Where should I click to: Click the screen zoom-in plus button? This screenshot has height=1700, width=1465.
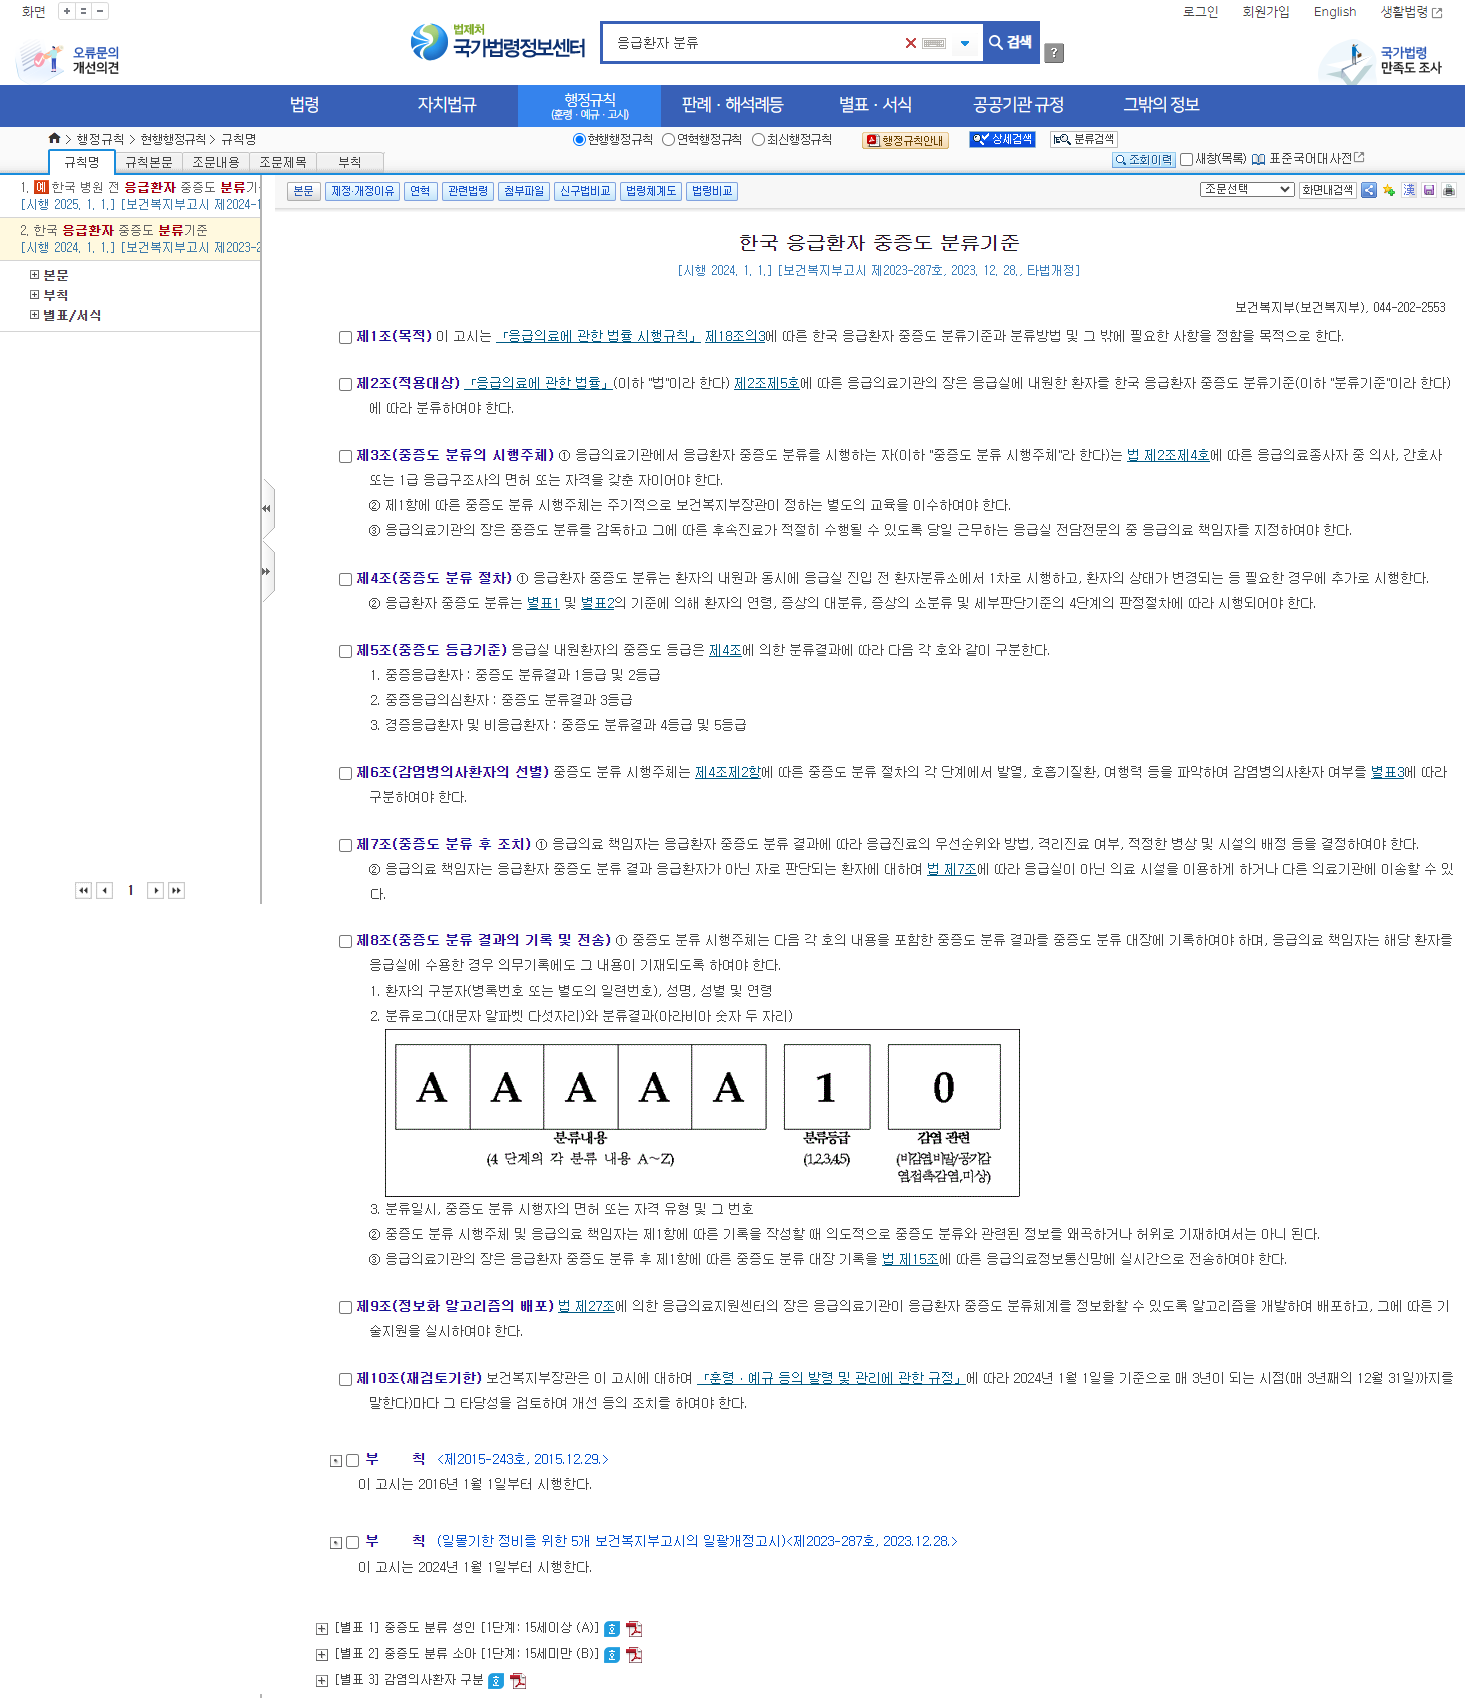pyautogui.click(x=67, y=12)
